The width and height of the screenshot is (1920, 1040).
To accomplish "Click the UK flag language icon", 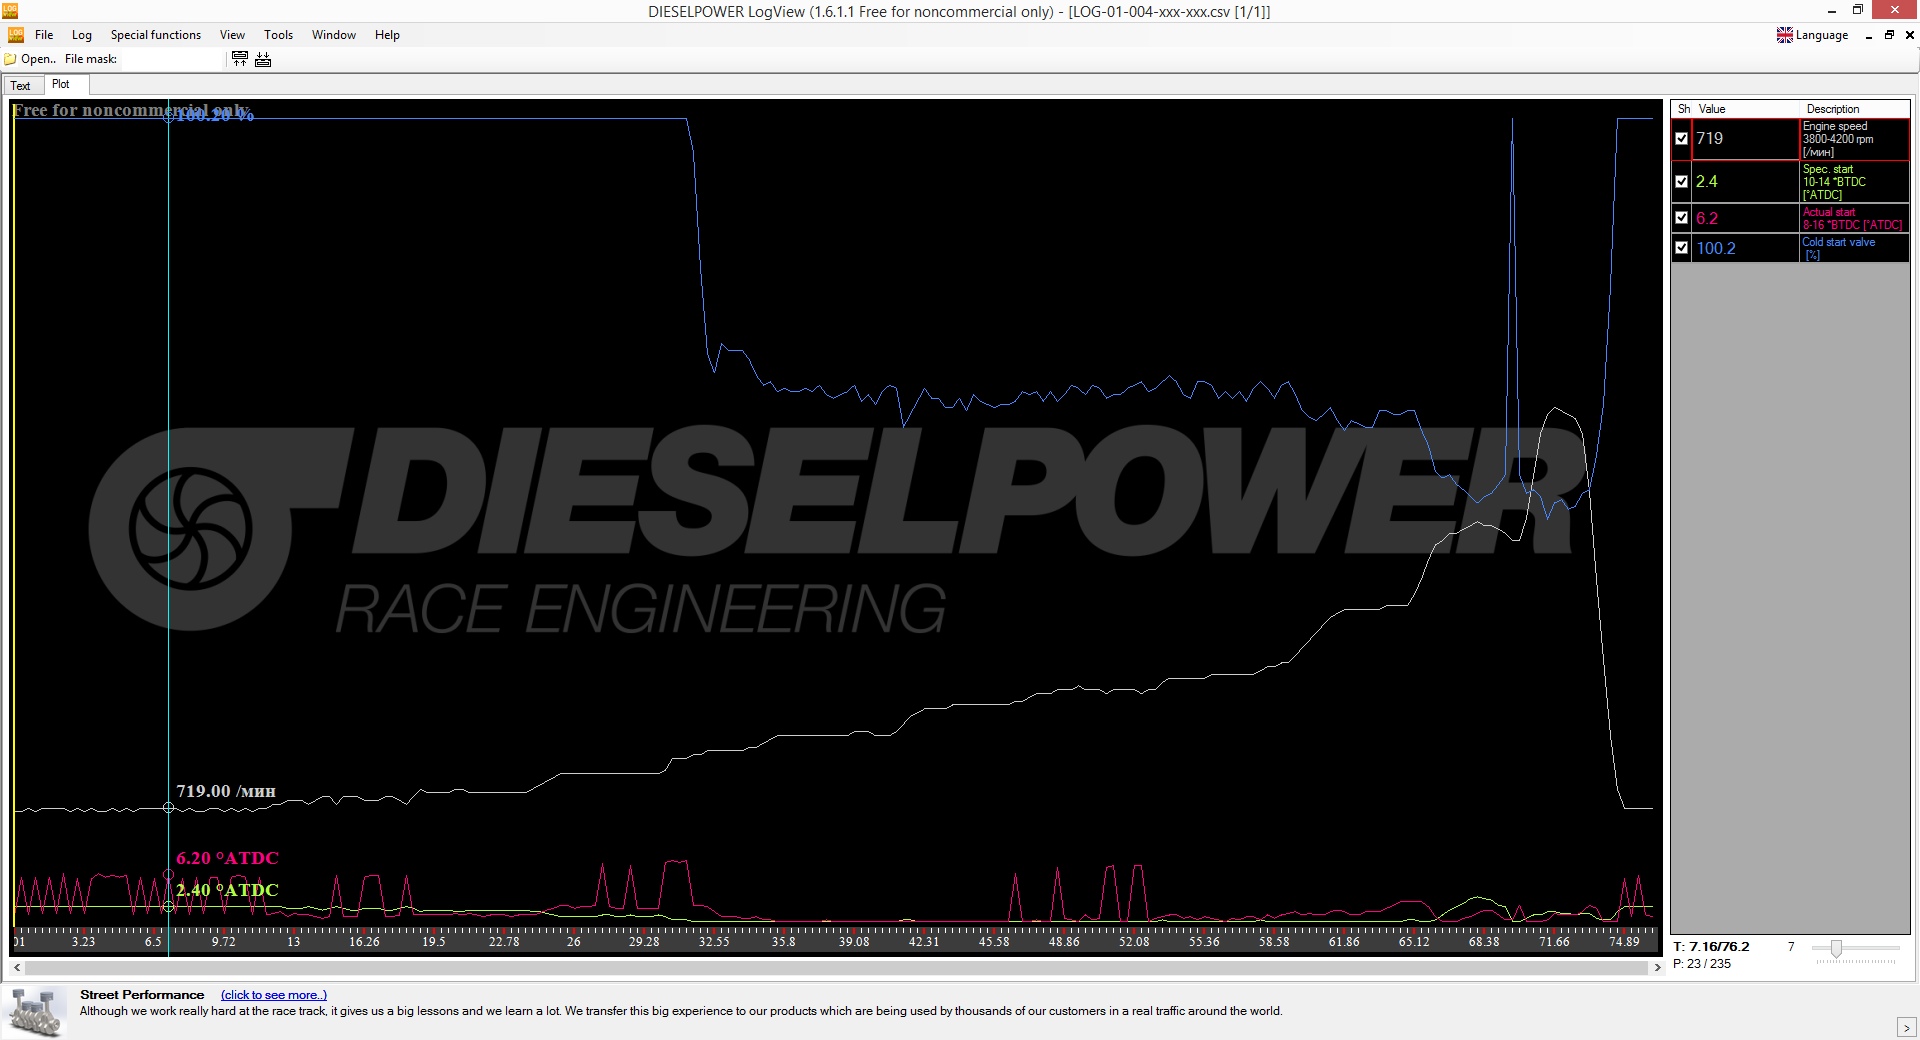I will [1785, 35].
